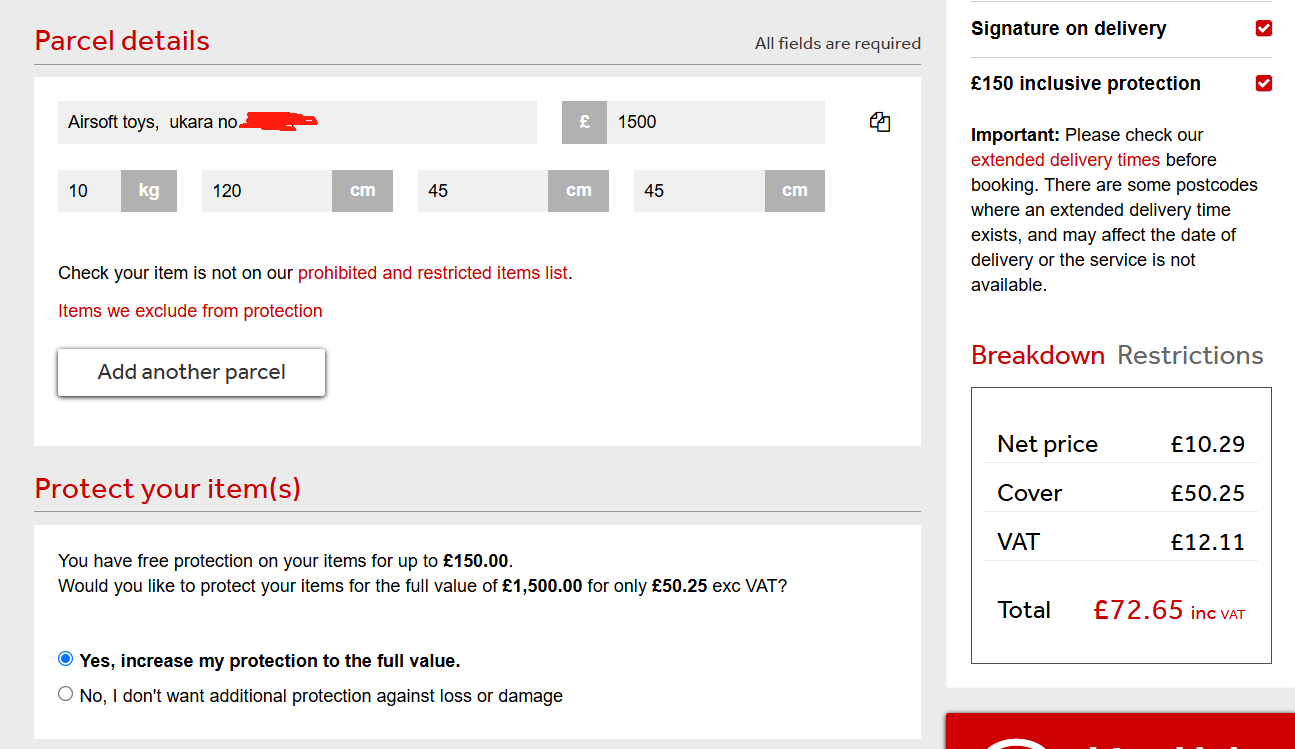This screenshot has width=1295, height=749.
Task: Open Items we exclude from protection link
Action: pos(190,311)
